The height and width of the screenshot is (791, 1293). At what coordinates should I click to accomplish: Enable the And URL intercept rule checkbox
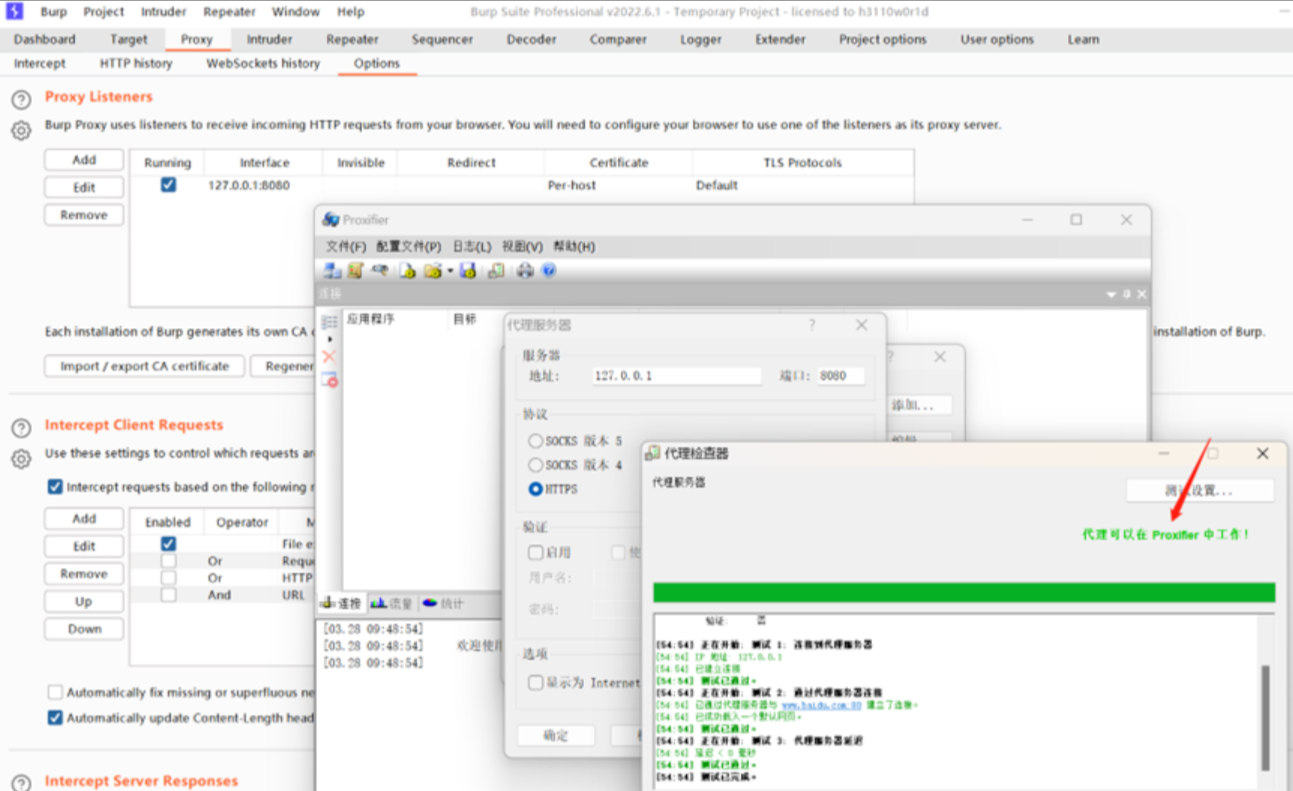click(168, 595)
